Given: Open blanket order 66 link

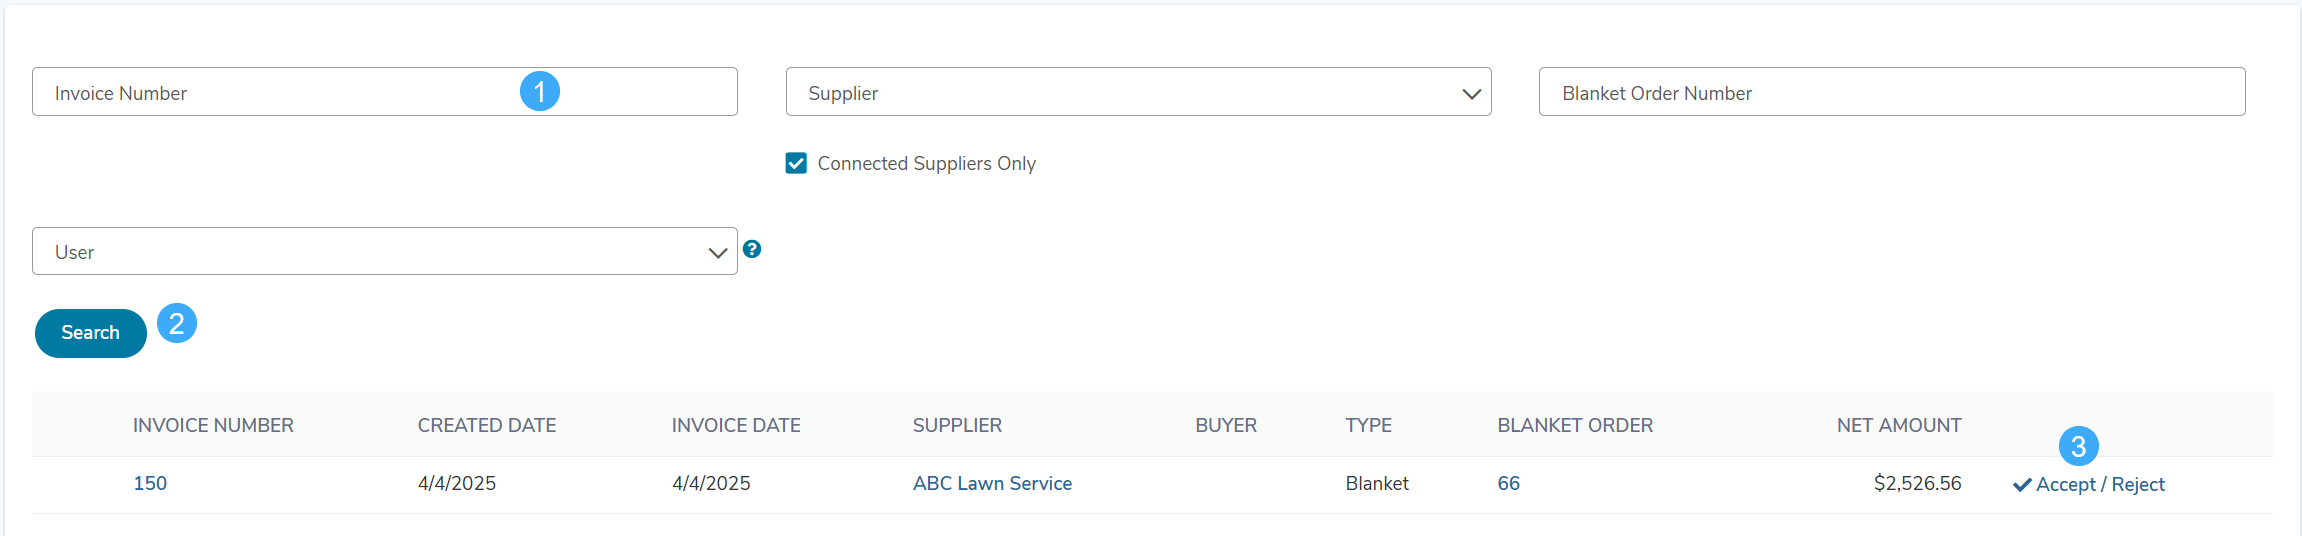Looking at the screenshot, I should 1508,483.
